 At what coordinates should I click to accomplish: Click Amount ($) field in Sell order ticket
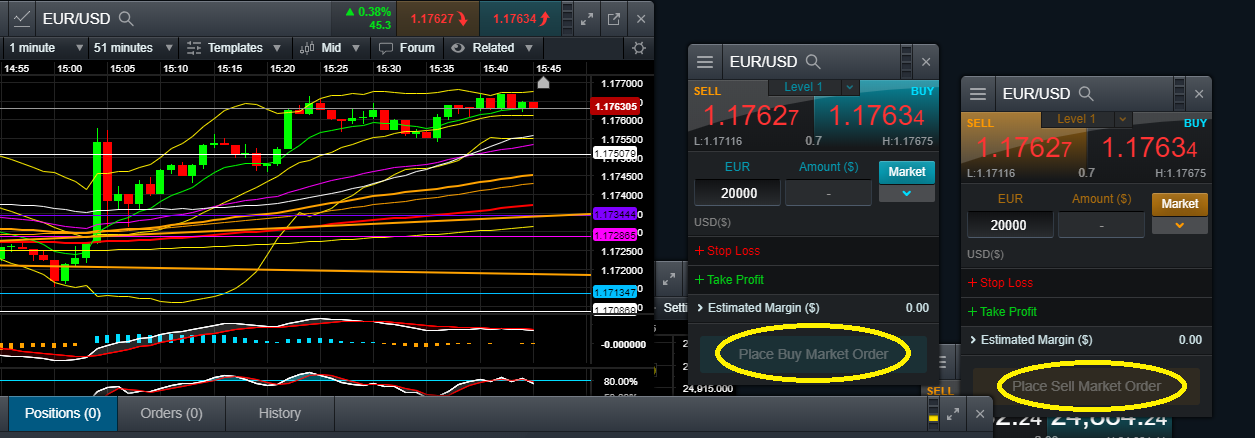click(1102, 225)
